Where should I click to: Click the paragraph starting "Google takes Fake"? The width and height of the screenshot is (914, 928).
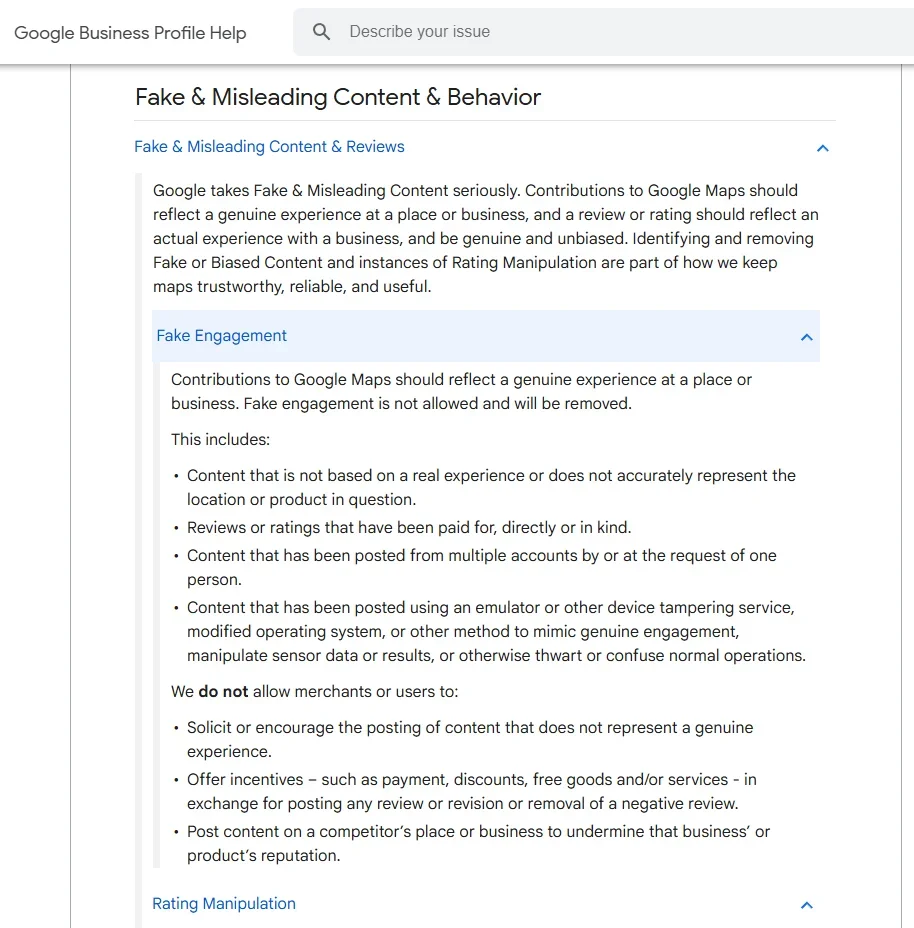pyautogui.click(x=485, y=238)
